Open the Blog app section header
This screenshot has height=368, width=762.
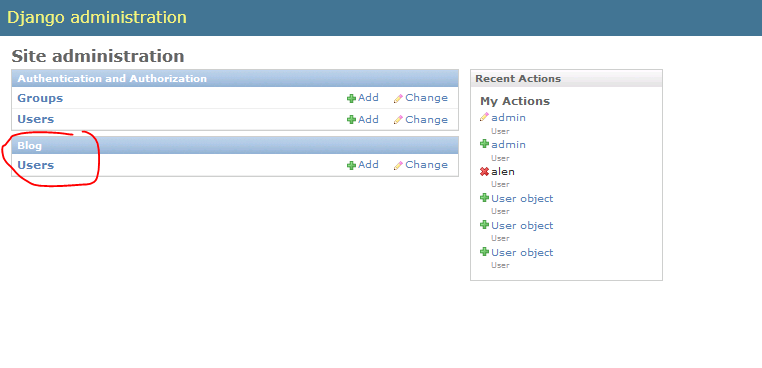pos(30,146)
